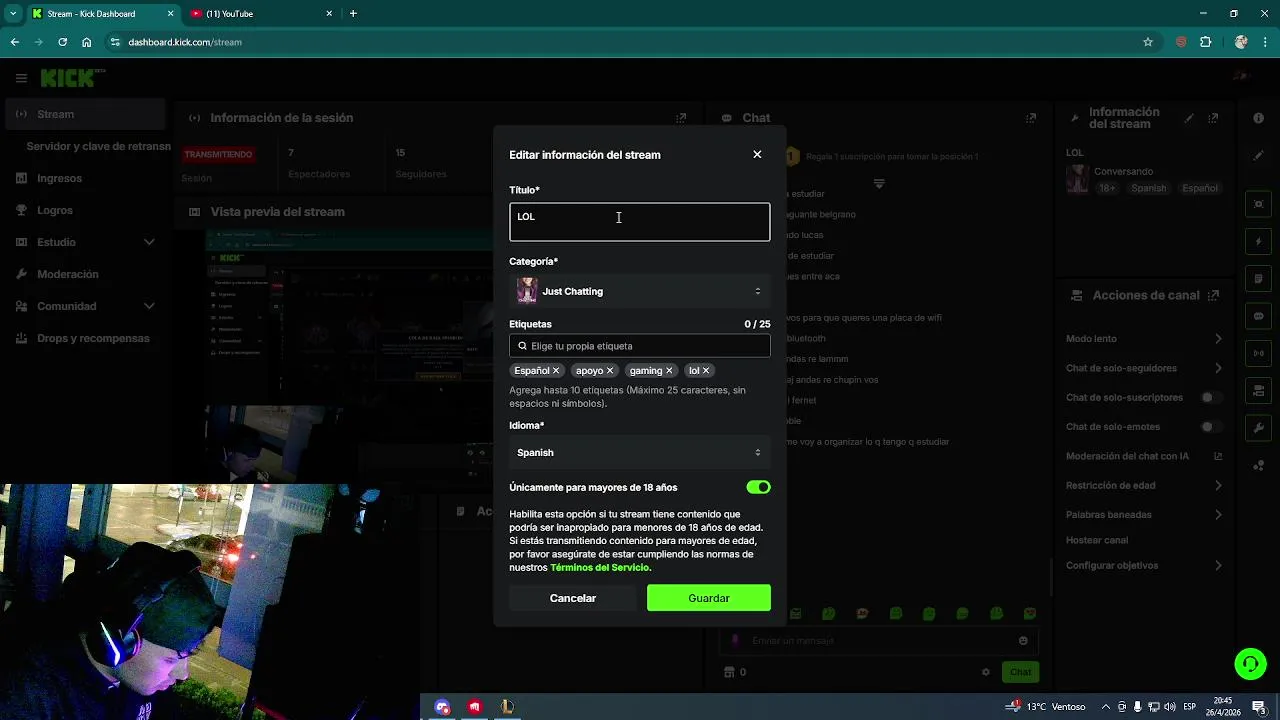Open Logros in the sidebar
The width and height of the screenshot is (1280, 720).
click(x=86, y=210)
